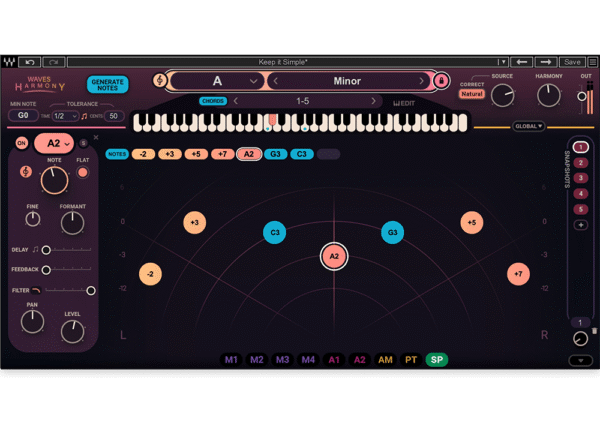This screenshot has width=600, height=432.
Task: Click the Save preset button
Action: [572, 62]
